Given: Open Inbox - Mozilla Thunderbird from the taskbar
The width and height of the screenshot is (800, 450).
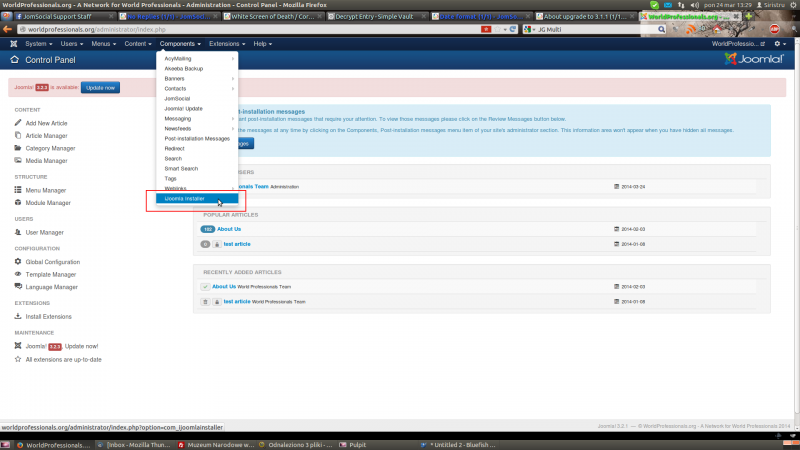Looking at the screenshot, I should [134, 445].
